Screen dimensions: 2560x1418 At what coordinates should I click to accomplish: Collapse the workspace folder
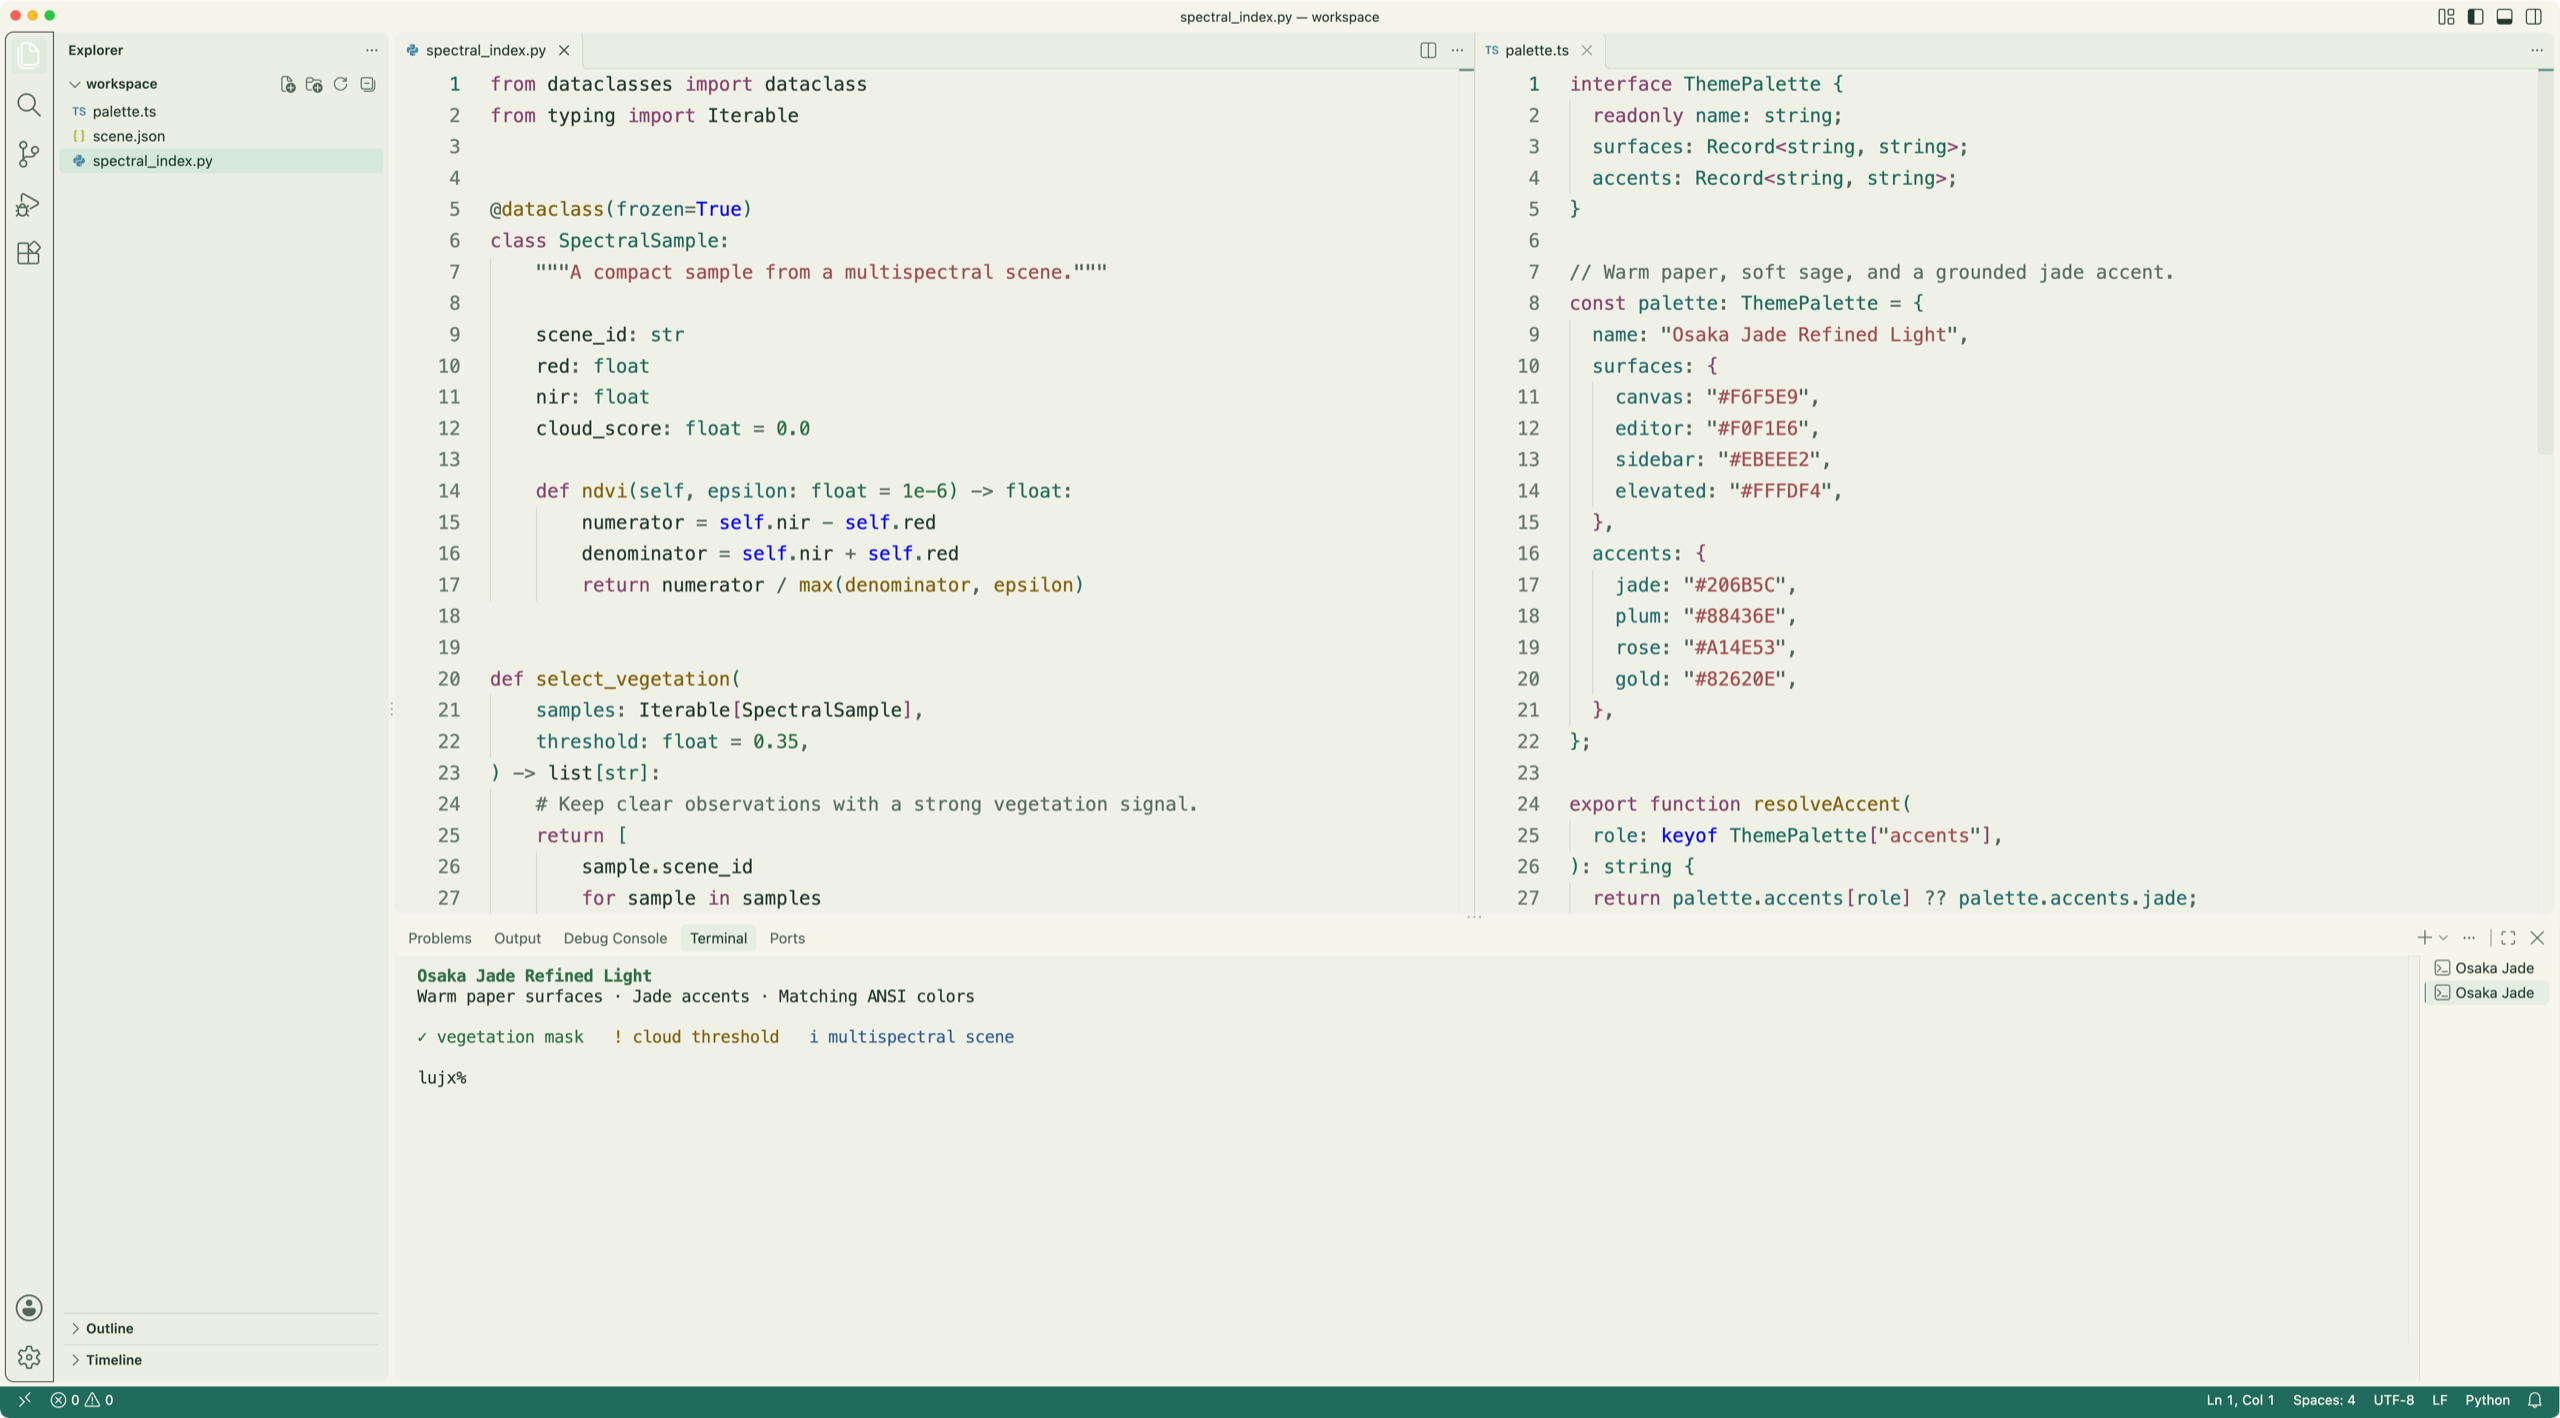coord(75,84)
